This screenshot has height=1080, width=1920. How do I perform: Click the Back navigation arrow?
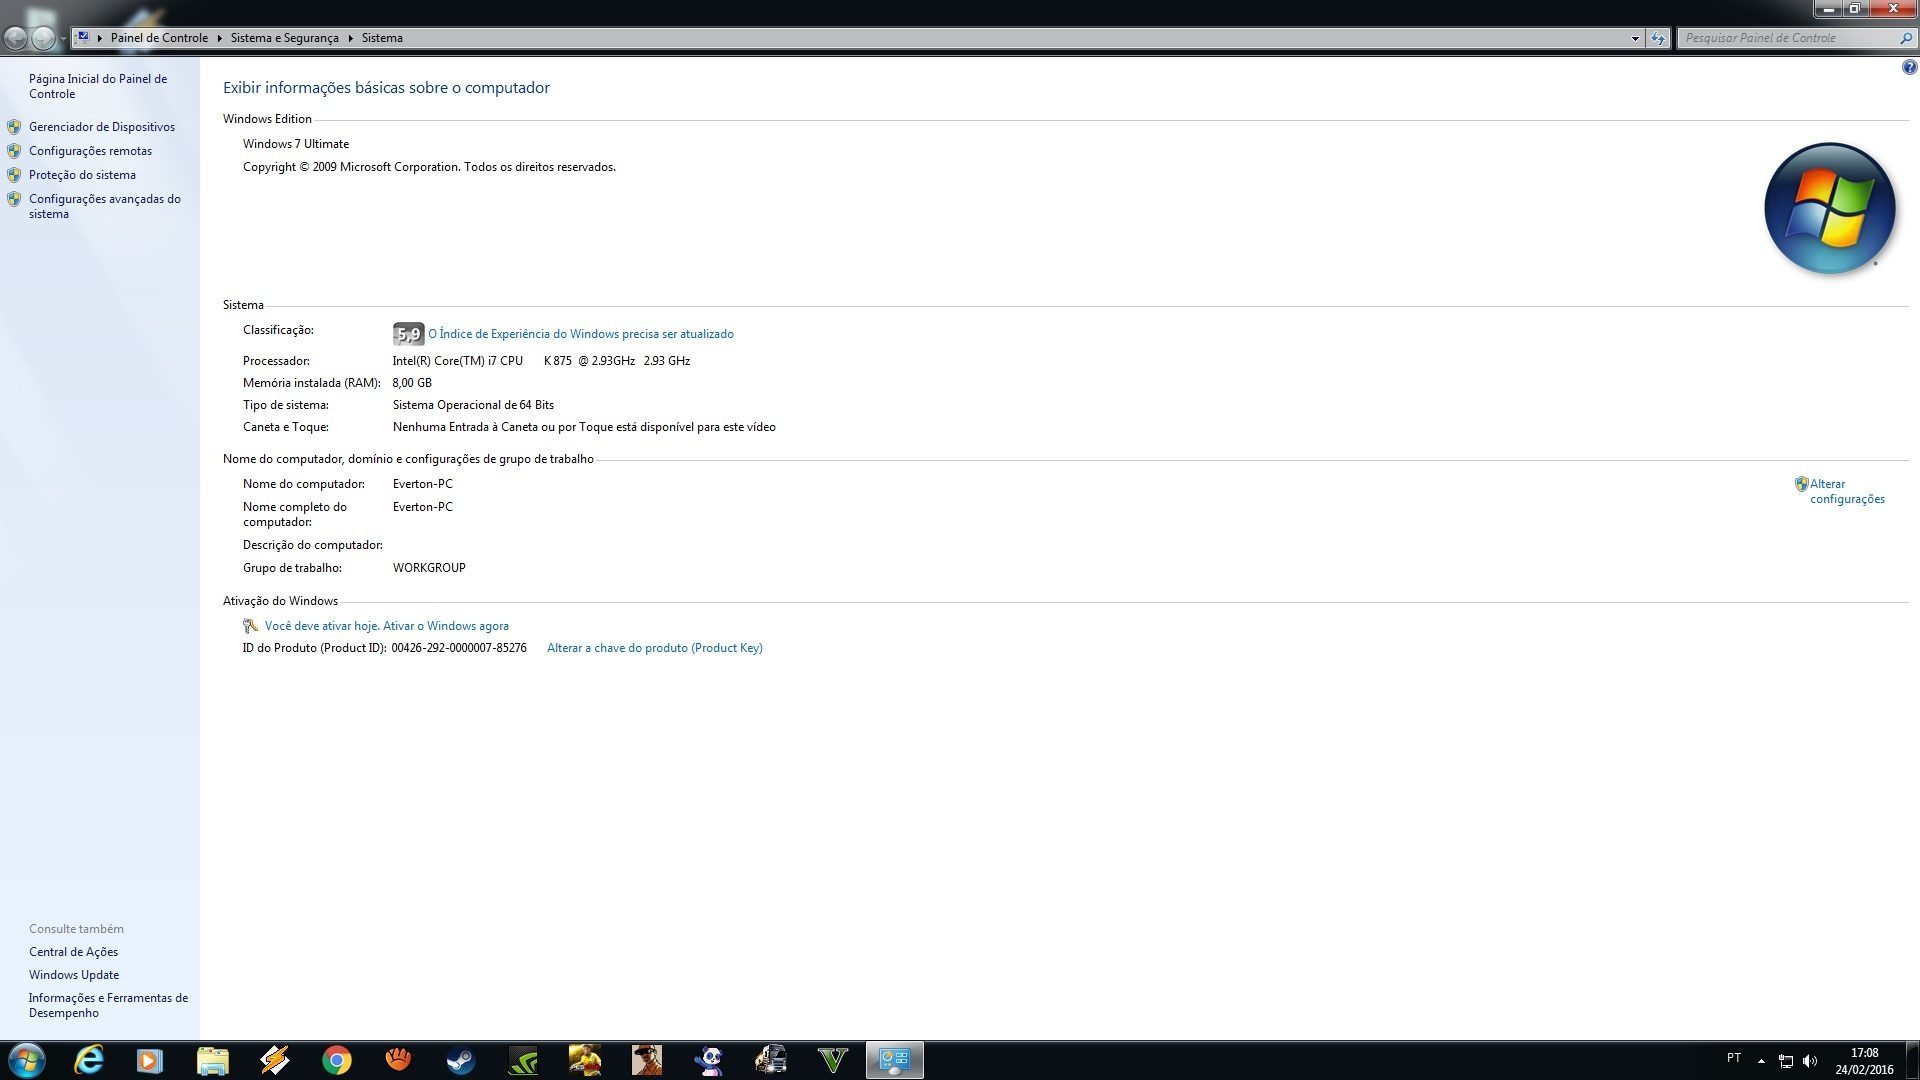(x=16, y=38)
